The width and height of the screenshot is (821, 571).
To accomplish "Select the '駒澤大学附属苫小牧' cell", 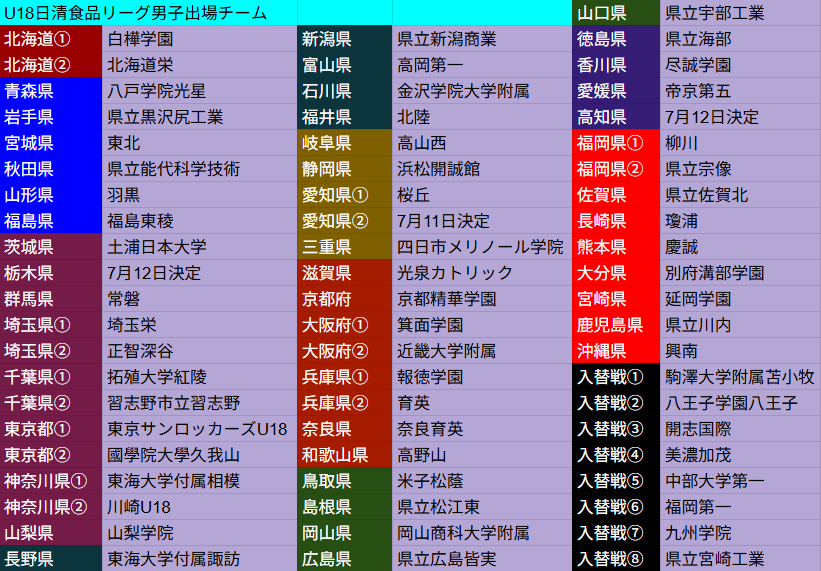I will pos(740,377).
